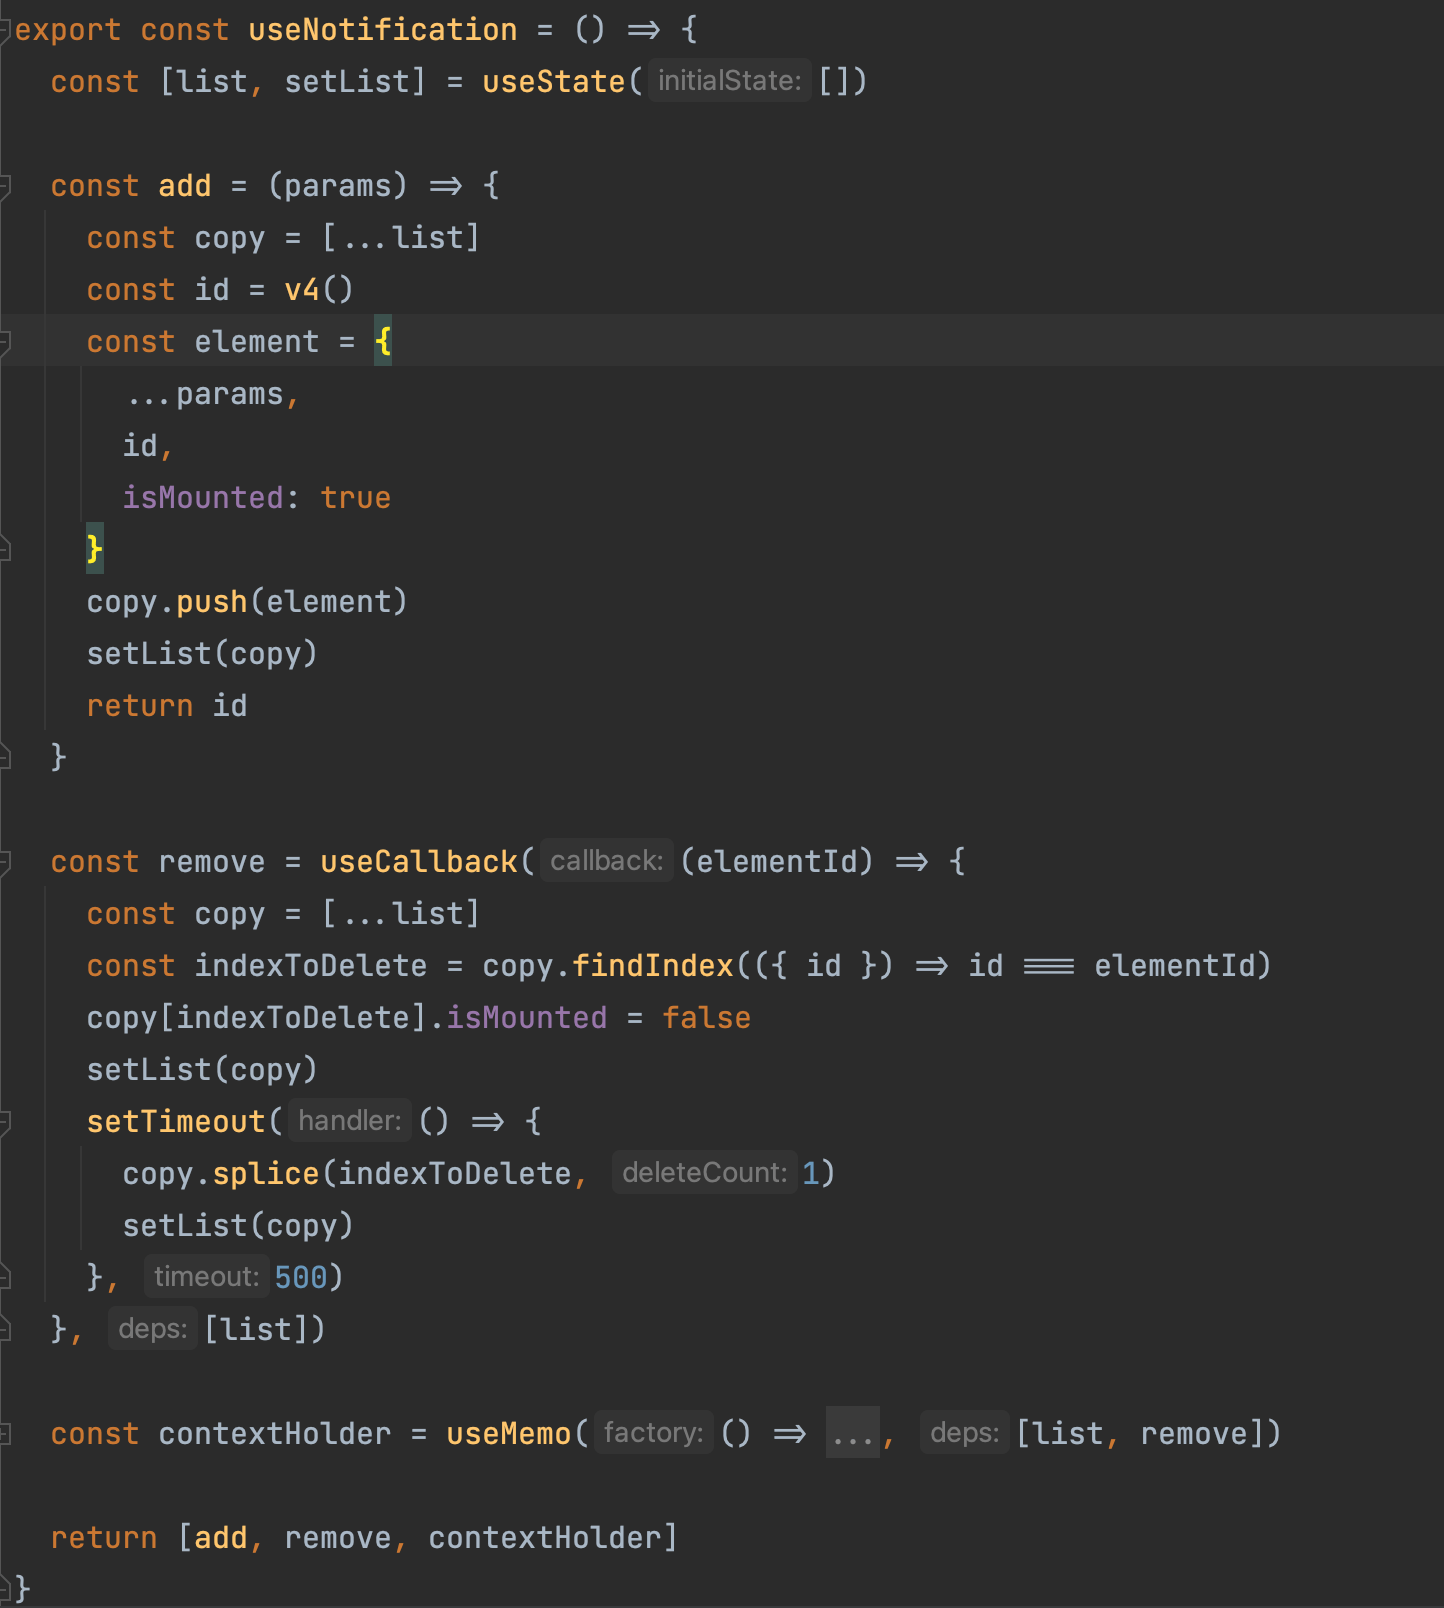Click the useMemo call

[509, 1434]
